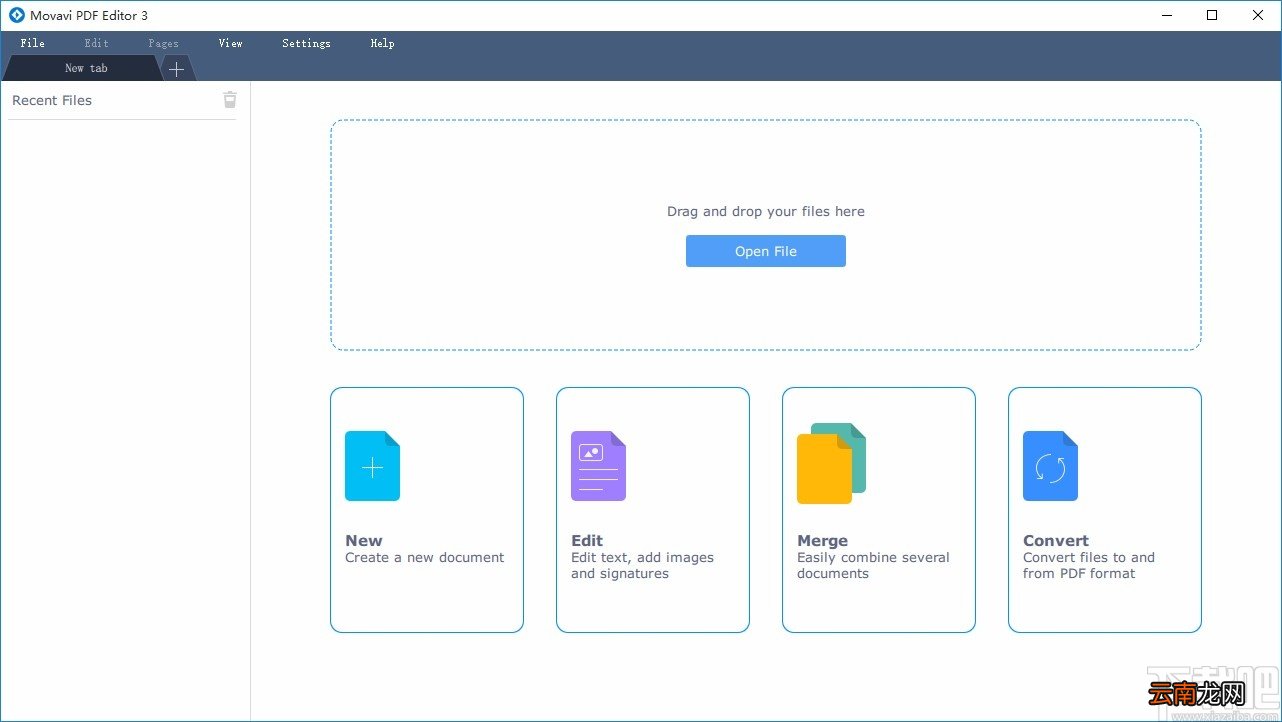Open the Pages menu

pos(163,43)
